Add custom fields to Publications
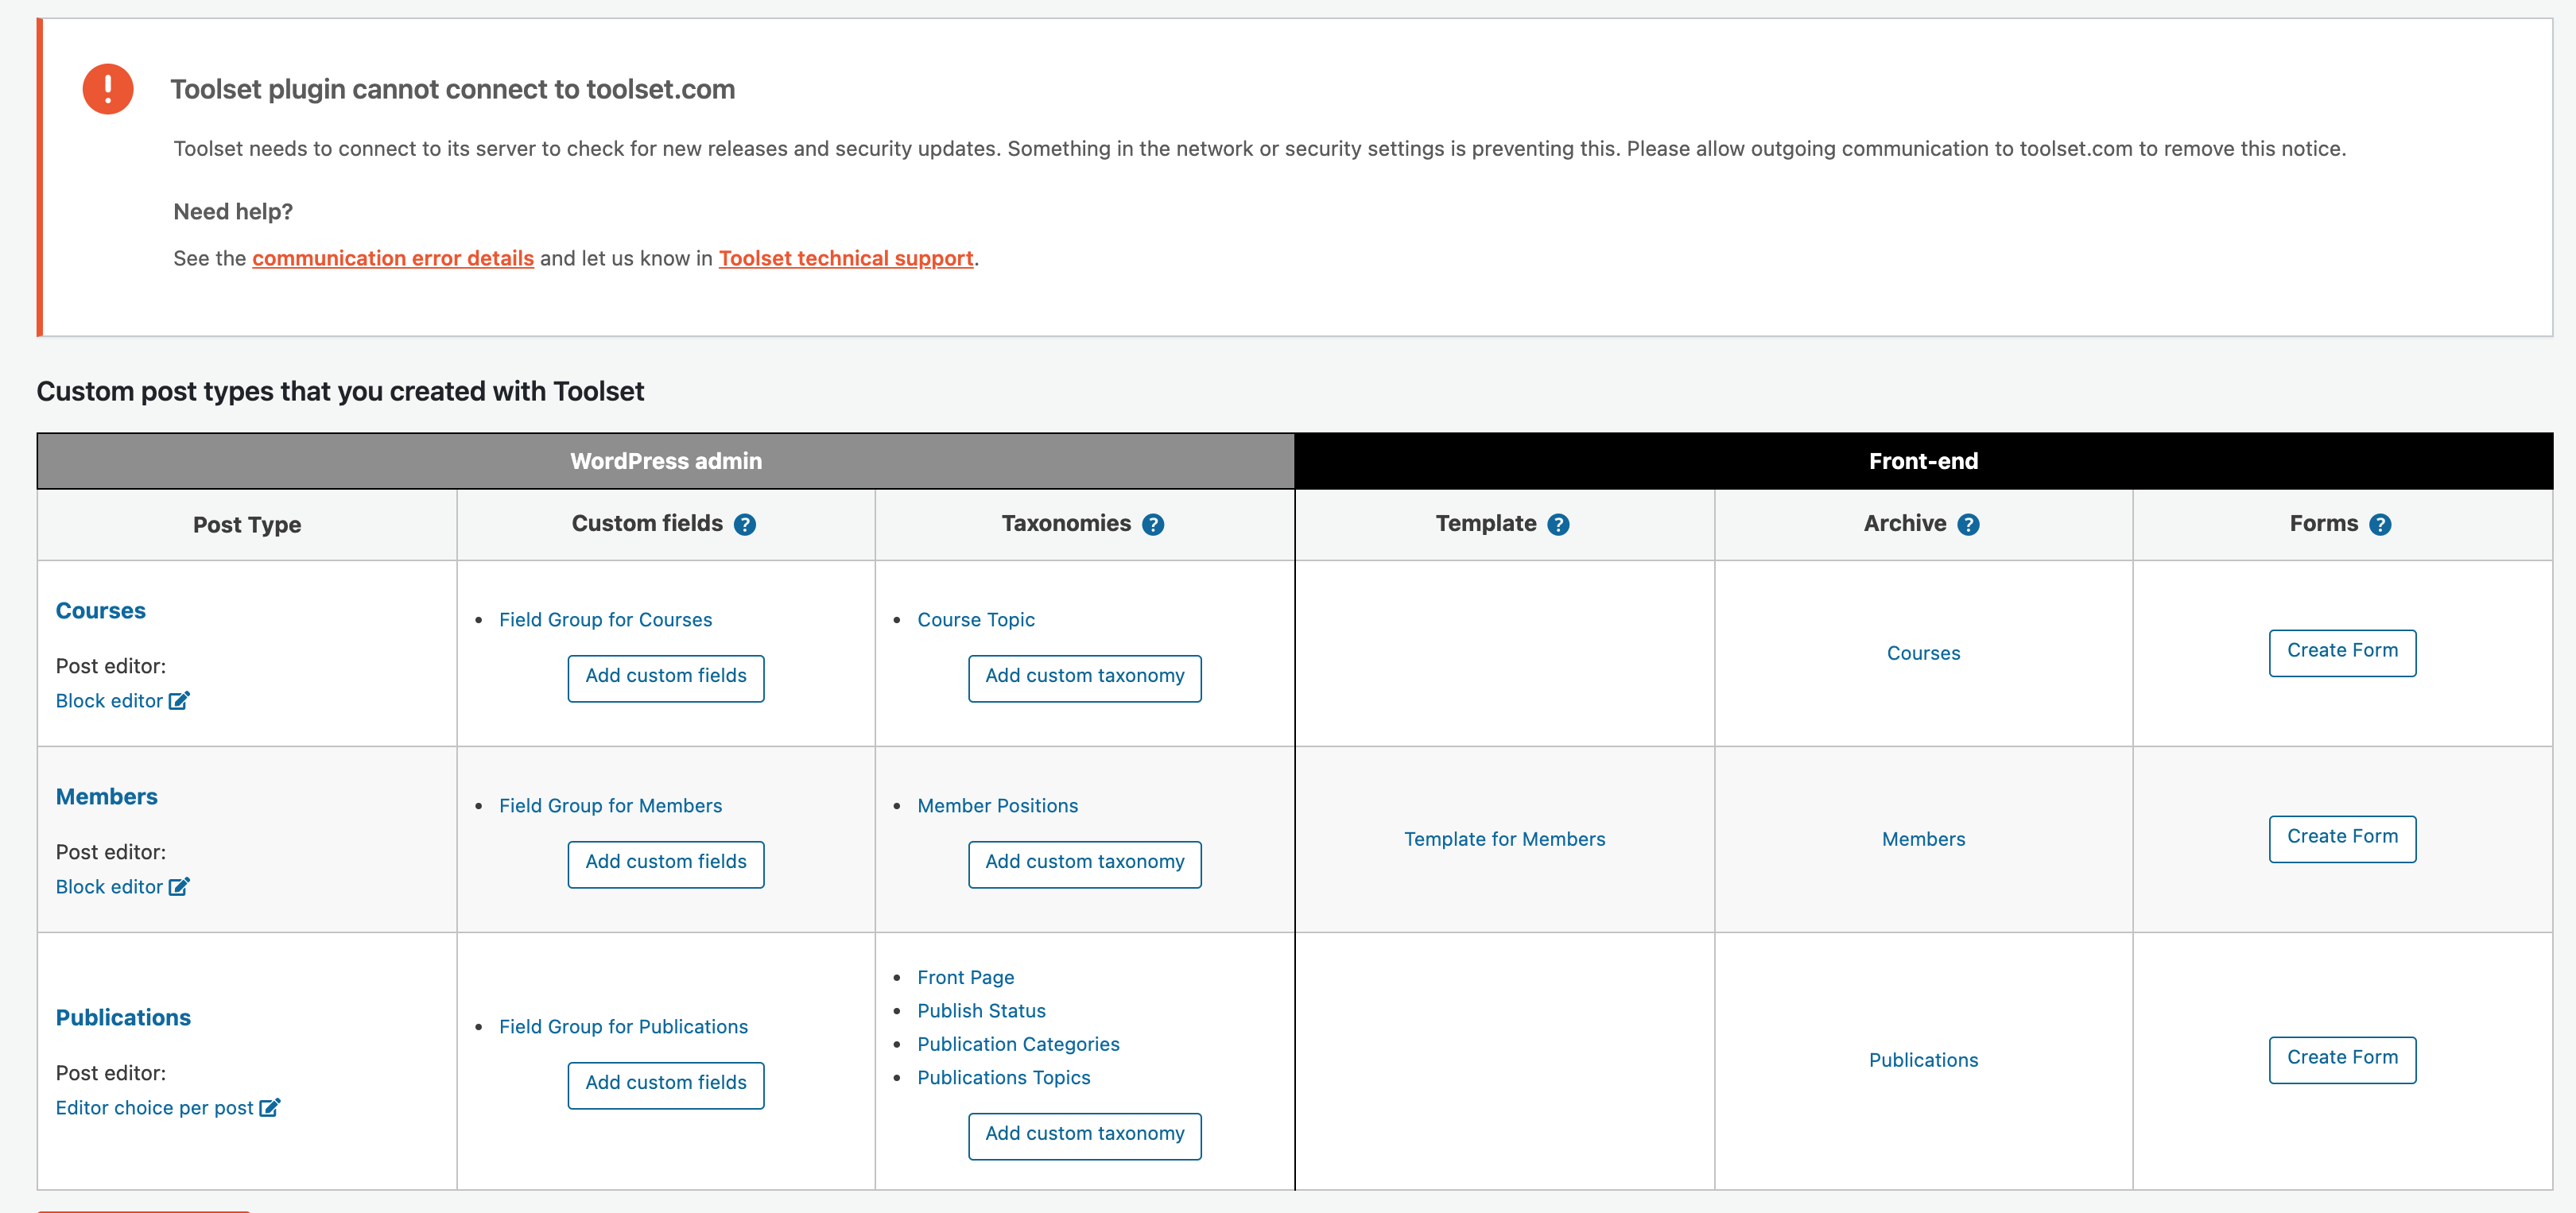 (x=666, y=1085)
